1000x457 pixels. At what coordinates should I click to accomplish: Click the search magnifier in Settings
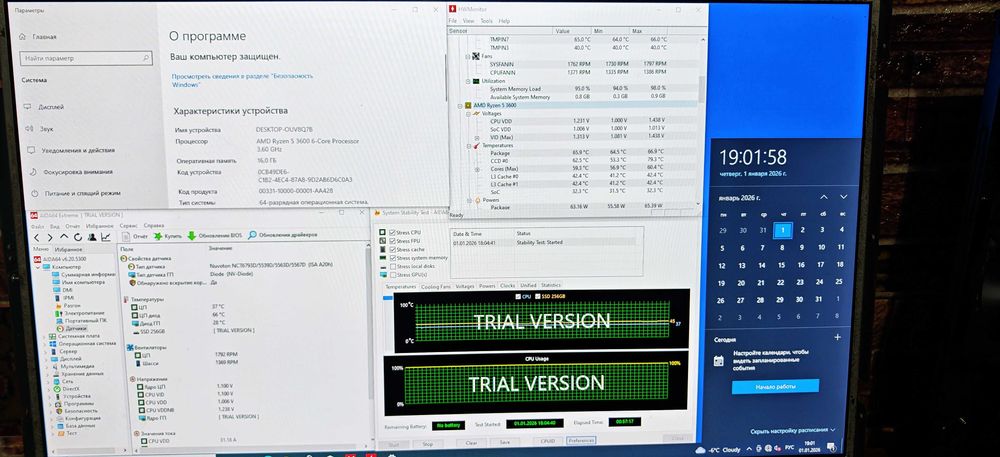(145, 58)
